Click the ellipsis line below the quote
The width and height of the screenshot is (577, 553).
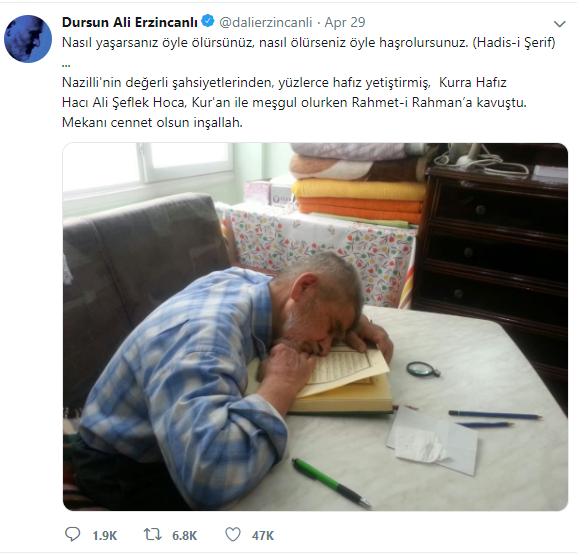66,65
